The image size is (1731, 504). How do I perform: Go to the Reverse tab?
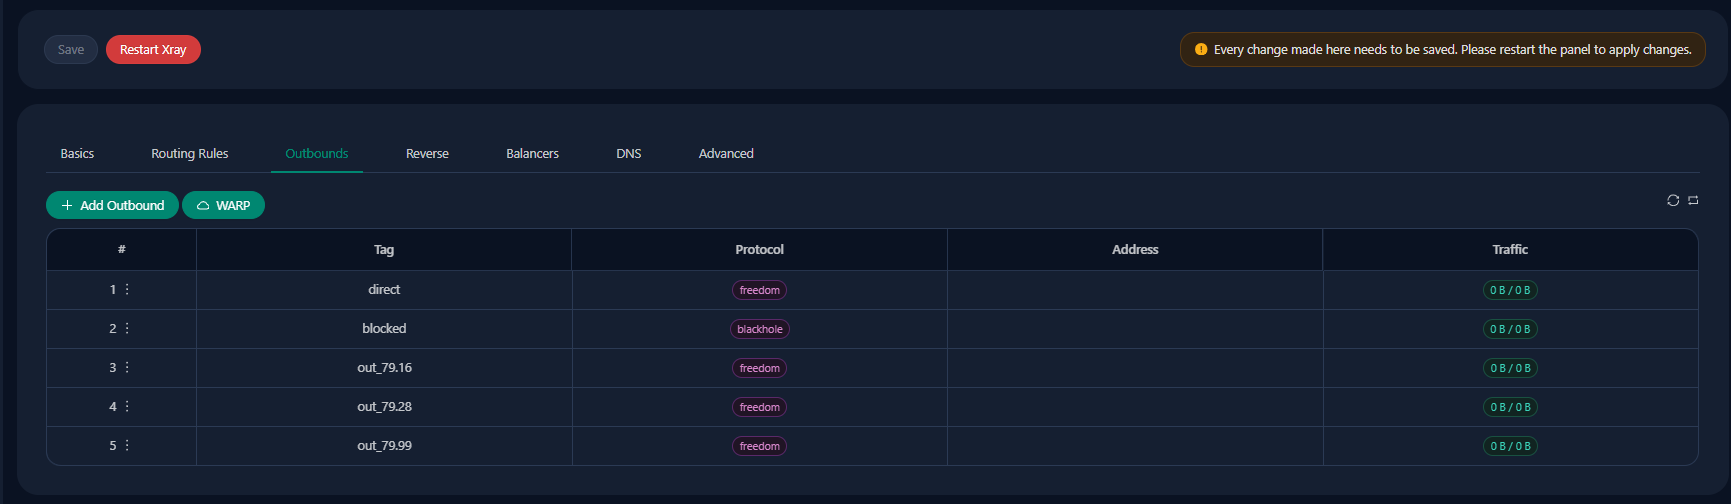click(427, 153)
